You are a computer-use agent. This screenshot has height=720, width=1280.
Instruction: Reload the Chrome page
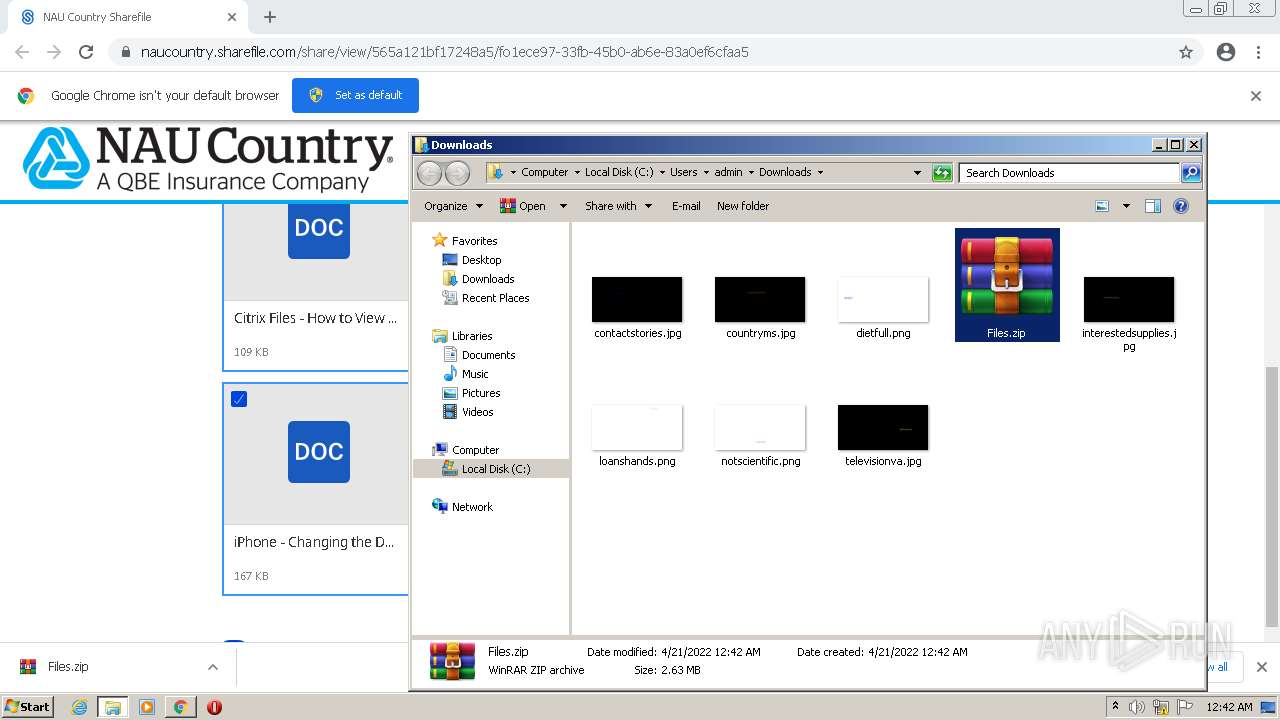tap(86, 52)
